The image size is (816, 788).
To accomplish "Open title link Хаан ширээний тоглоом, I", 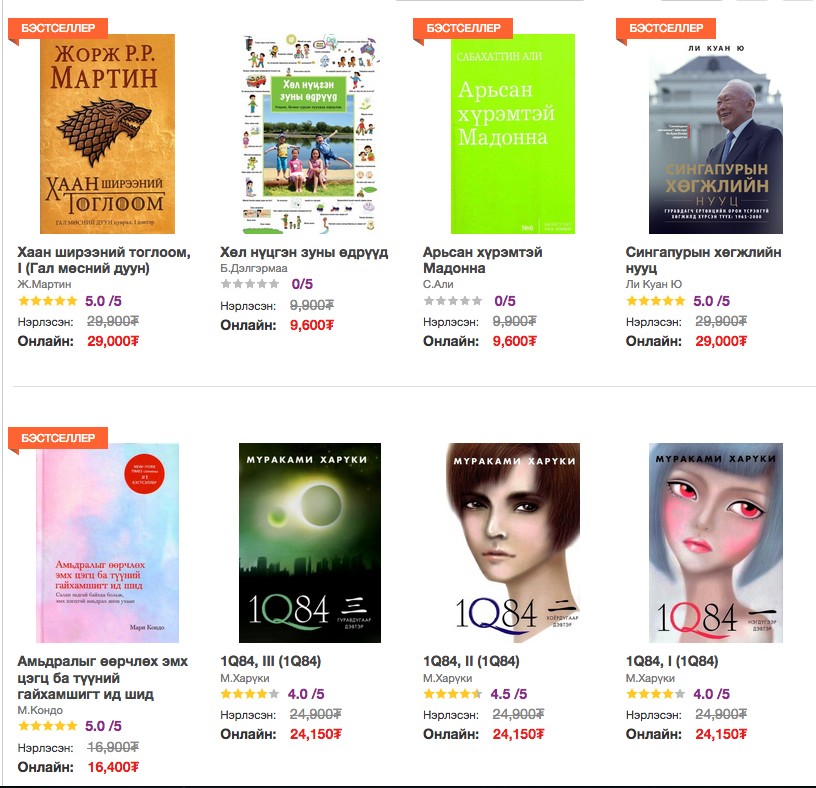I will point(104,260).
